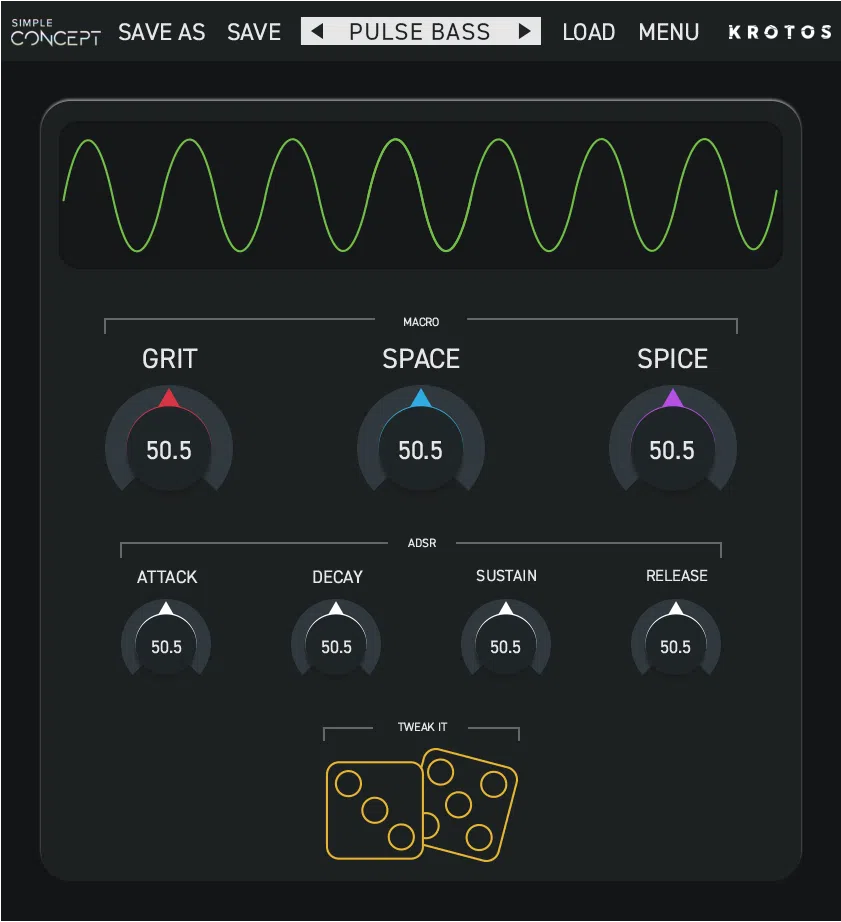
Task: Click the next preset right arrow
Action: [x=524, y=31]
